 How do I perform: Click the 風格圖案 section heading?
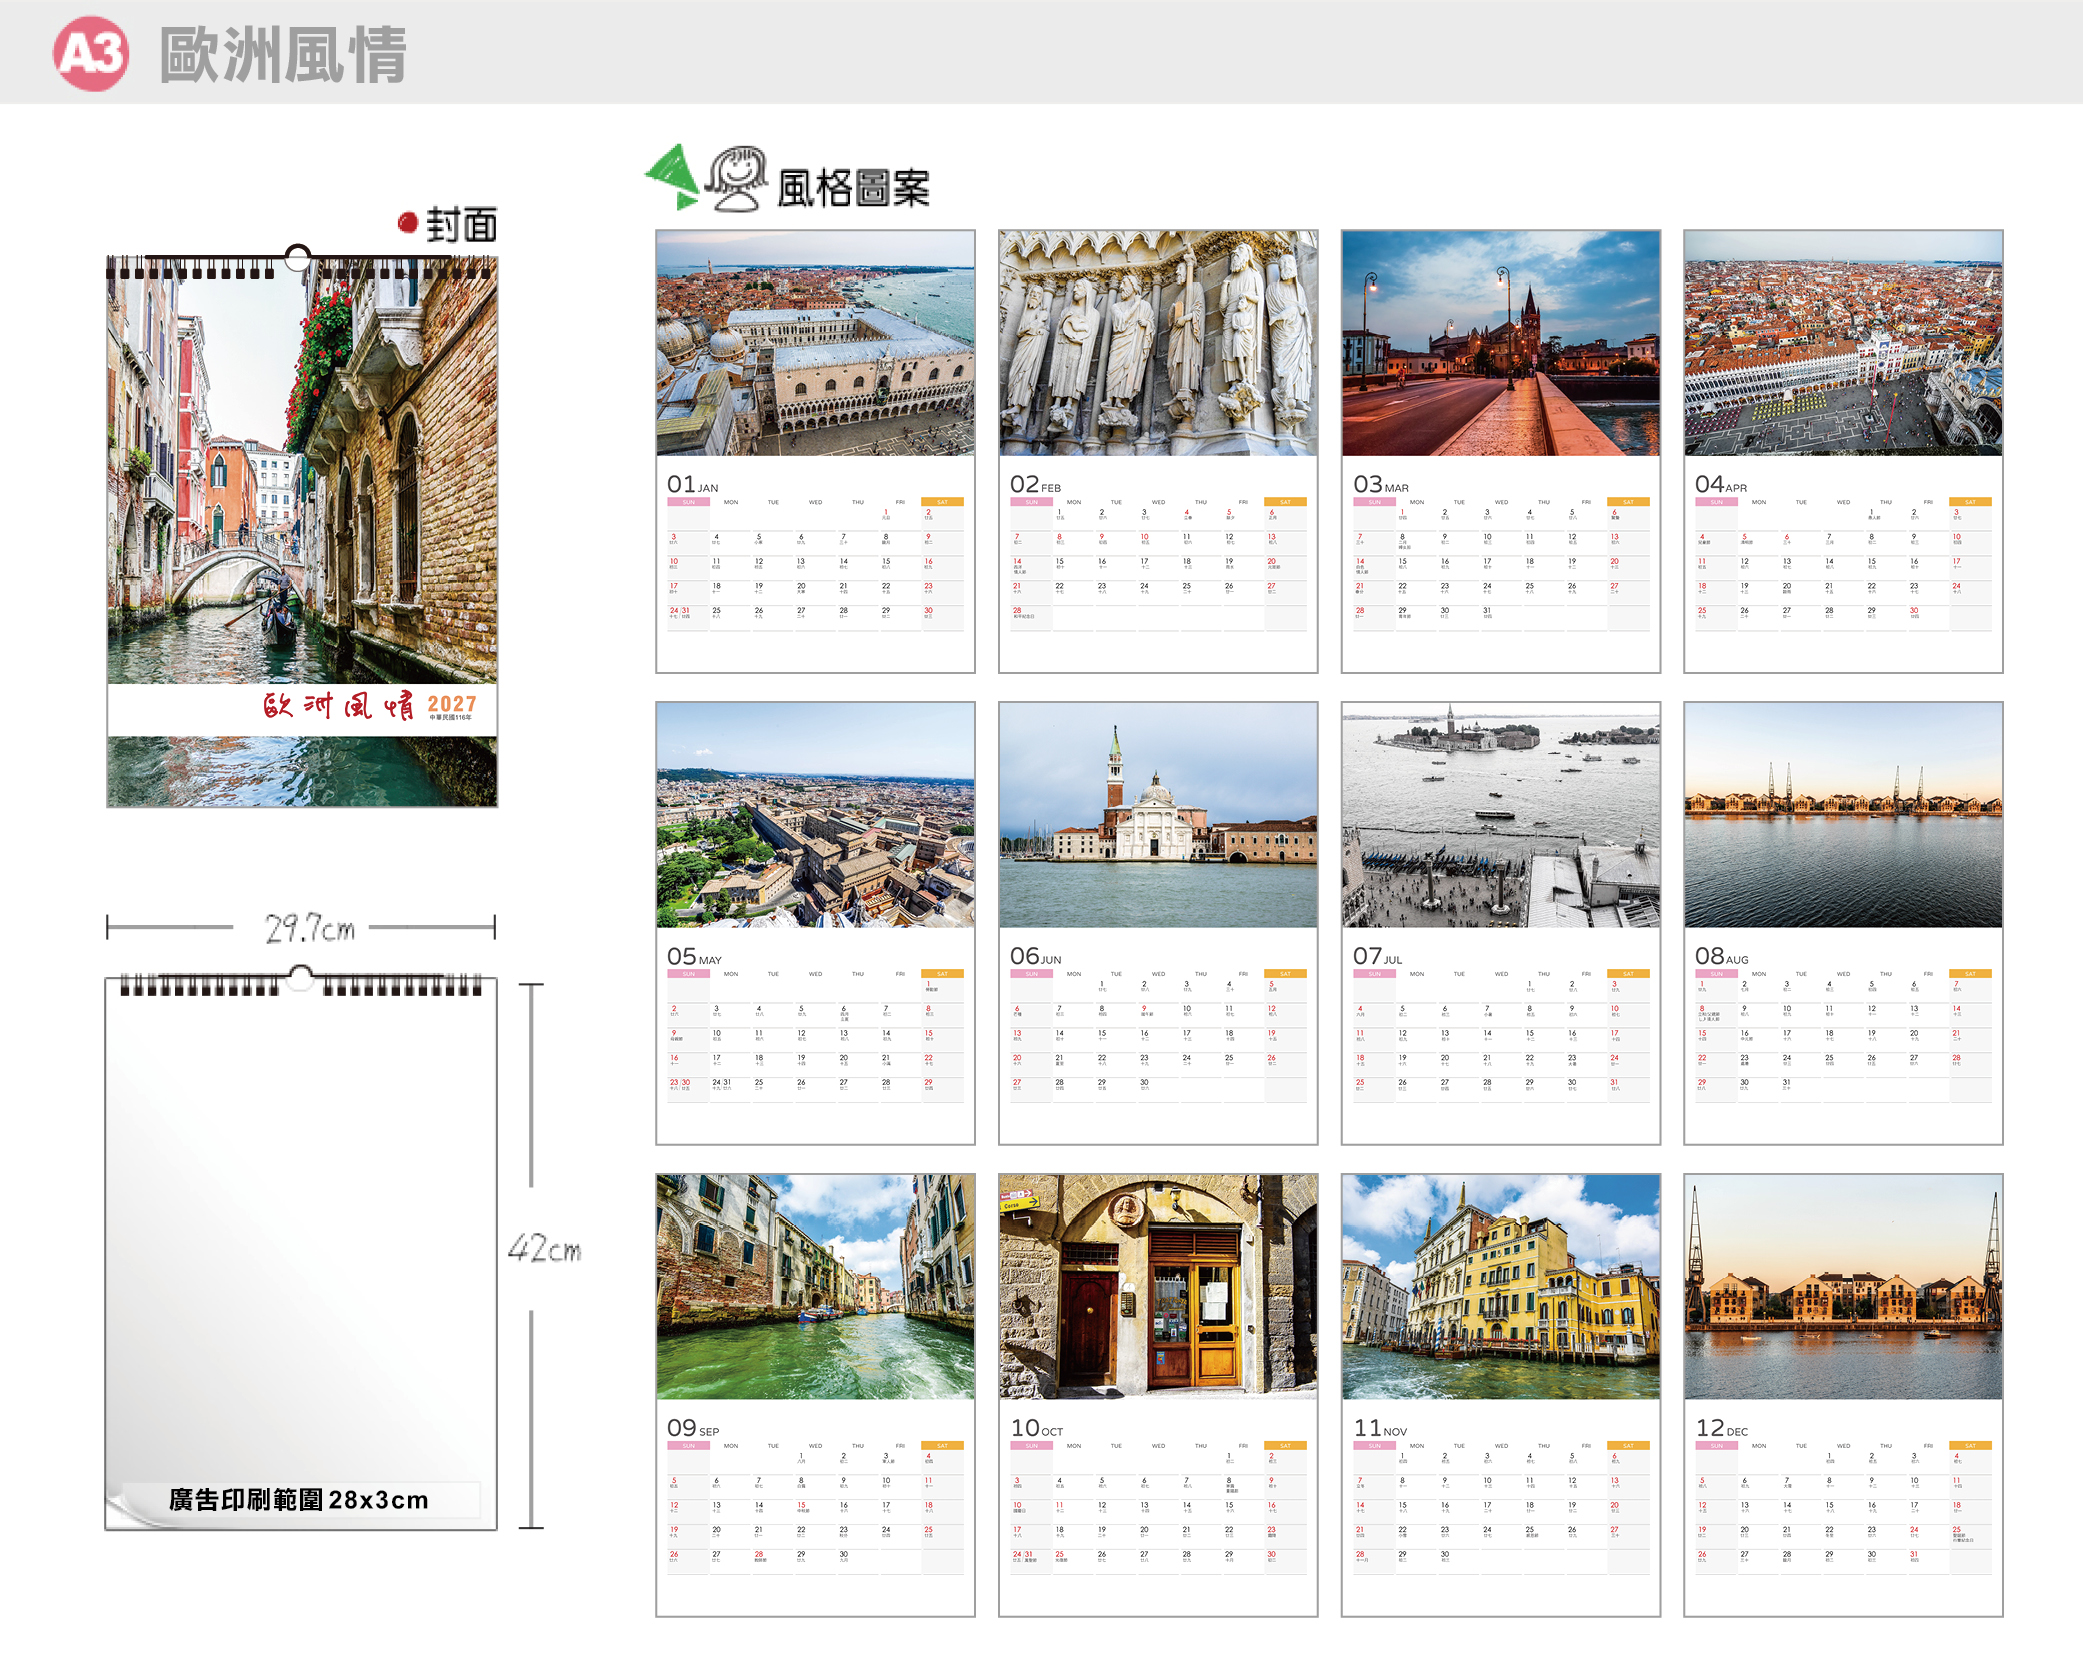pos(853,188)
